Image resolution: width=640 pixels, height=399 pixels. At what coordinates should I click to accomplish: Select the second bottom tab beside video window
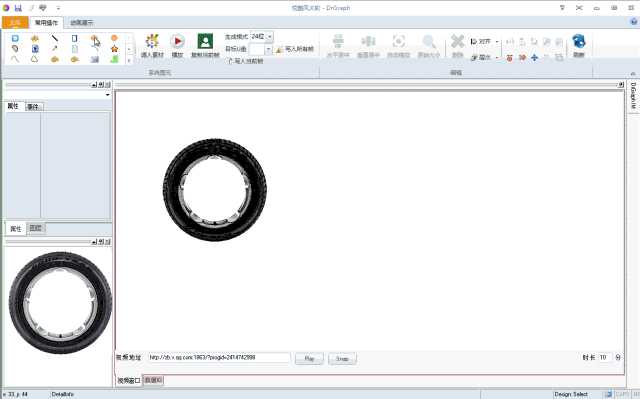(x=153, y=380)
